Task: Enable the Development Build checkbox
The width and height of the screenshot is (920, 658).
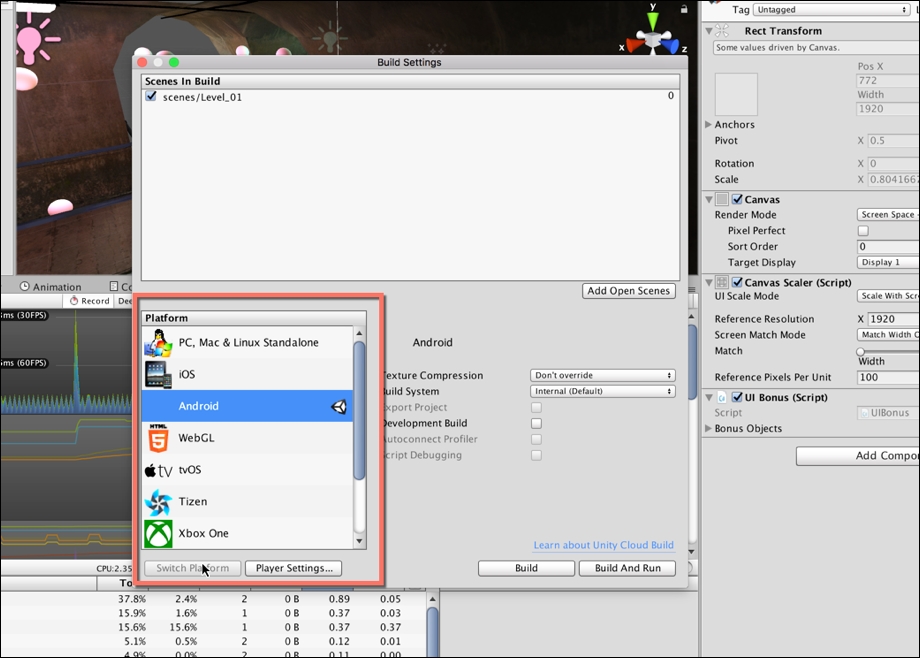Action: tap(536, 423)
